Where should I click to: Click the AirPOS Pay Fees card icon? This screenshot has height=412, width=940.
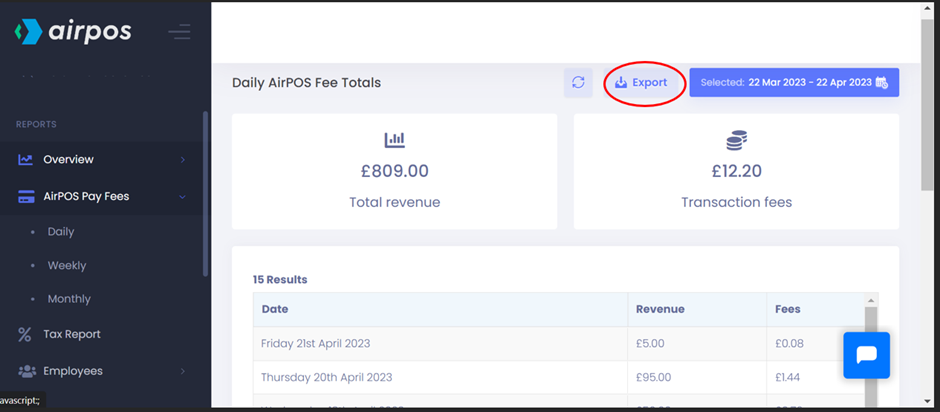coord(26,197)
